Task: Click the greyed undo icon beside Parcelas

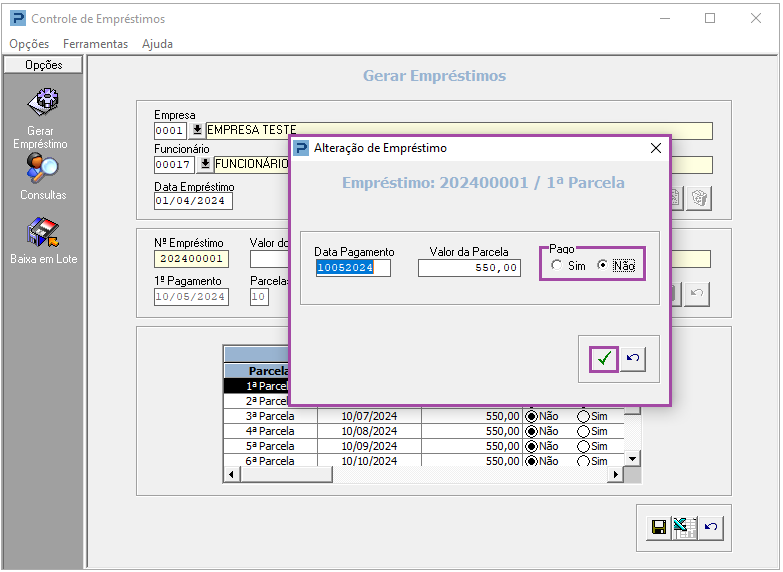Action: coord(697,294)
